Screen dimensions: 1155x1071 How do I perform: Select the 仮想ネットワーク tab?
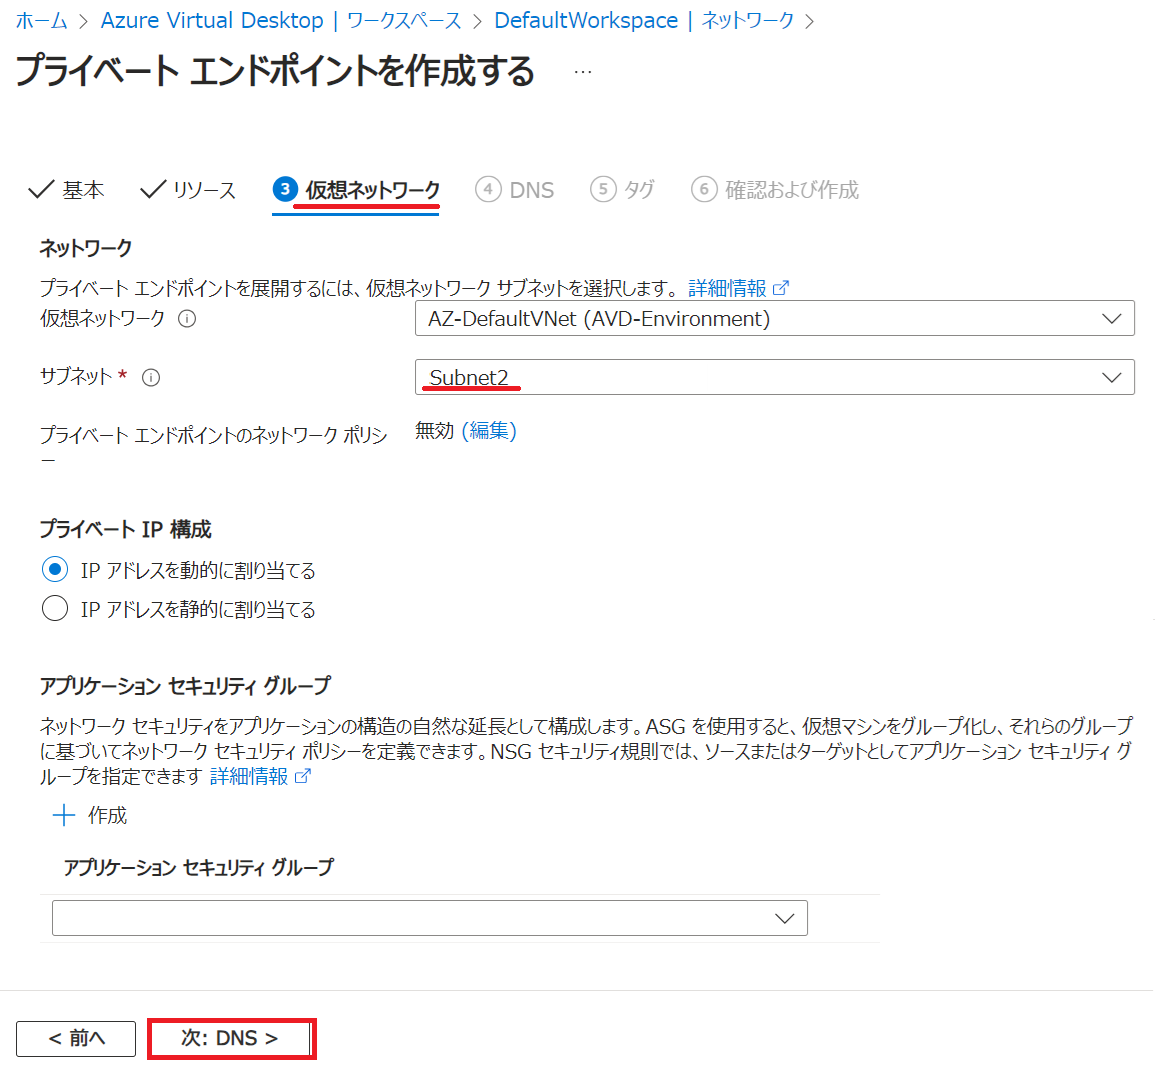point(356,190)
